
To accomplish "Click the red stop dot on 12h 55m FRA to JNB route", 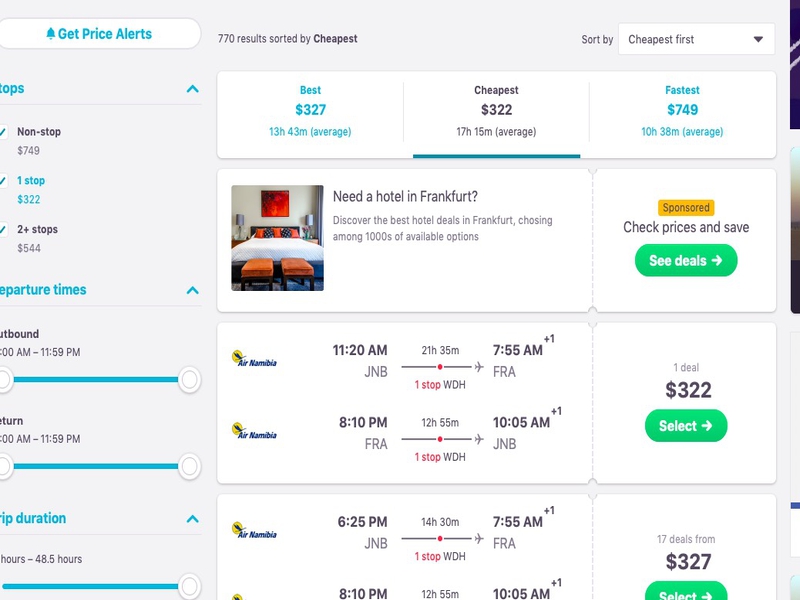I will click(440, 439).
